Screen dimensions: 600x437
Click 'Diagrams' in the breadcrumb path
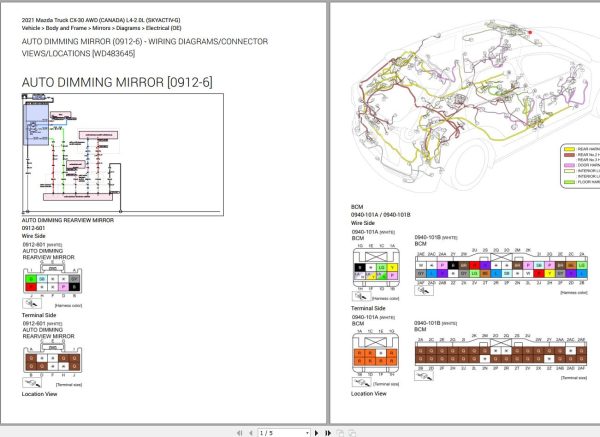[128, 28]
